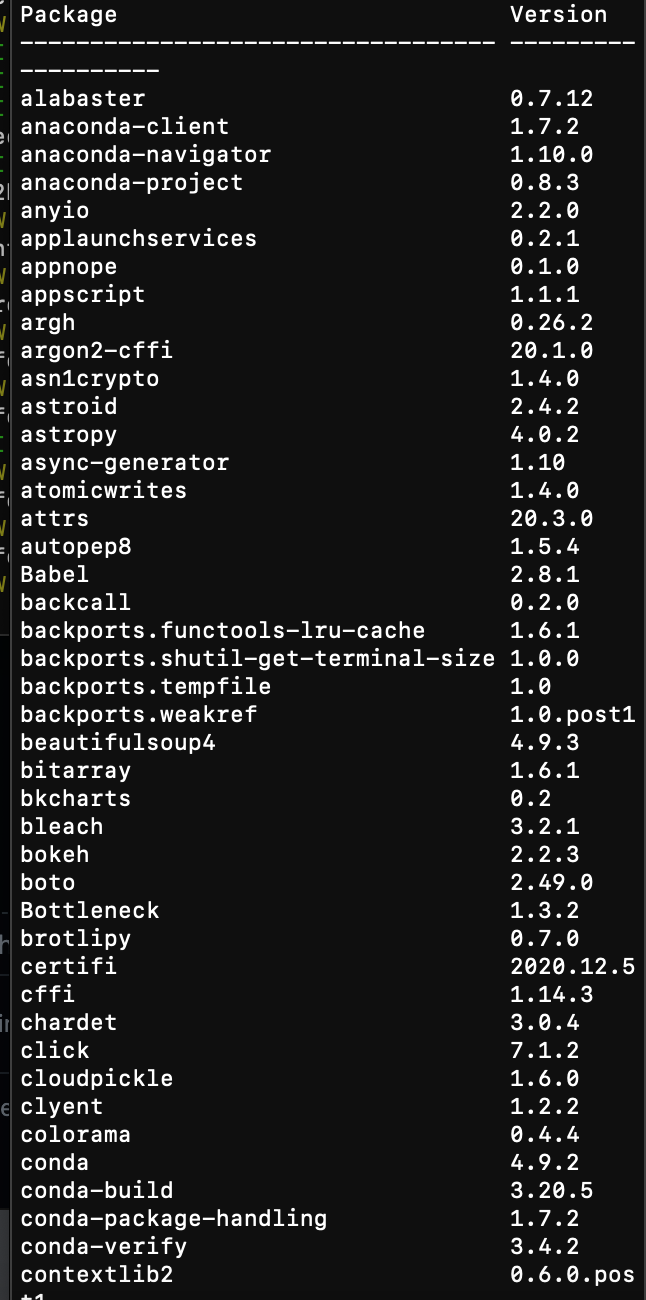
Task: Click the anaconda-navigator package entry
Action: (145, 155)
